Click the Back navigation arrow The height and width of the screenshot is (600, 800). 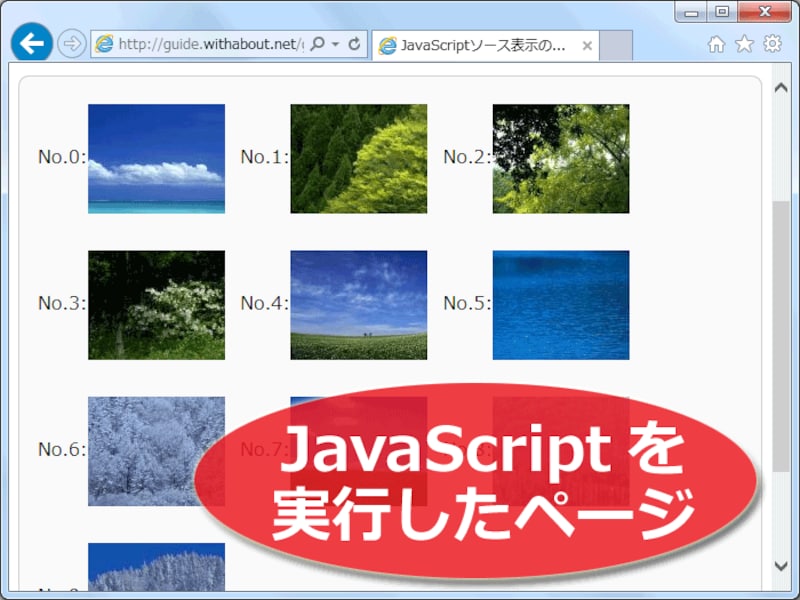(33, 44)
